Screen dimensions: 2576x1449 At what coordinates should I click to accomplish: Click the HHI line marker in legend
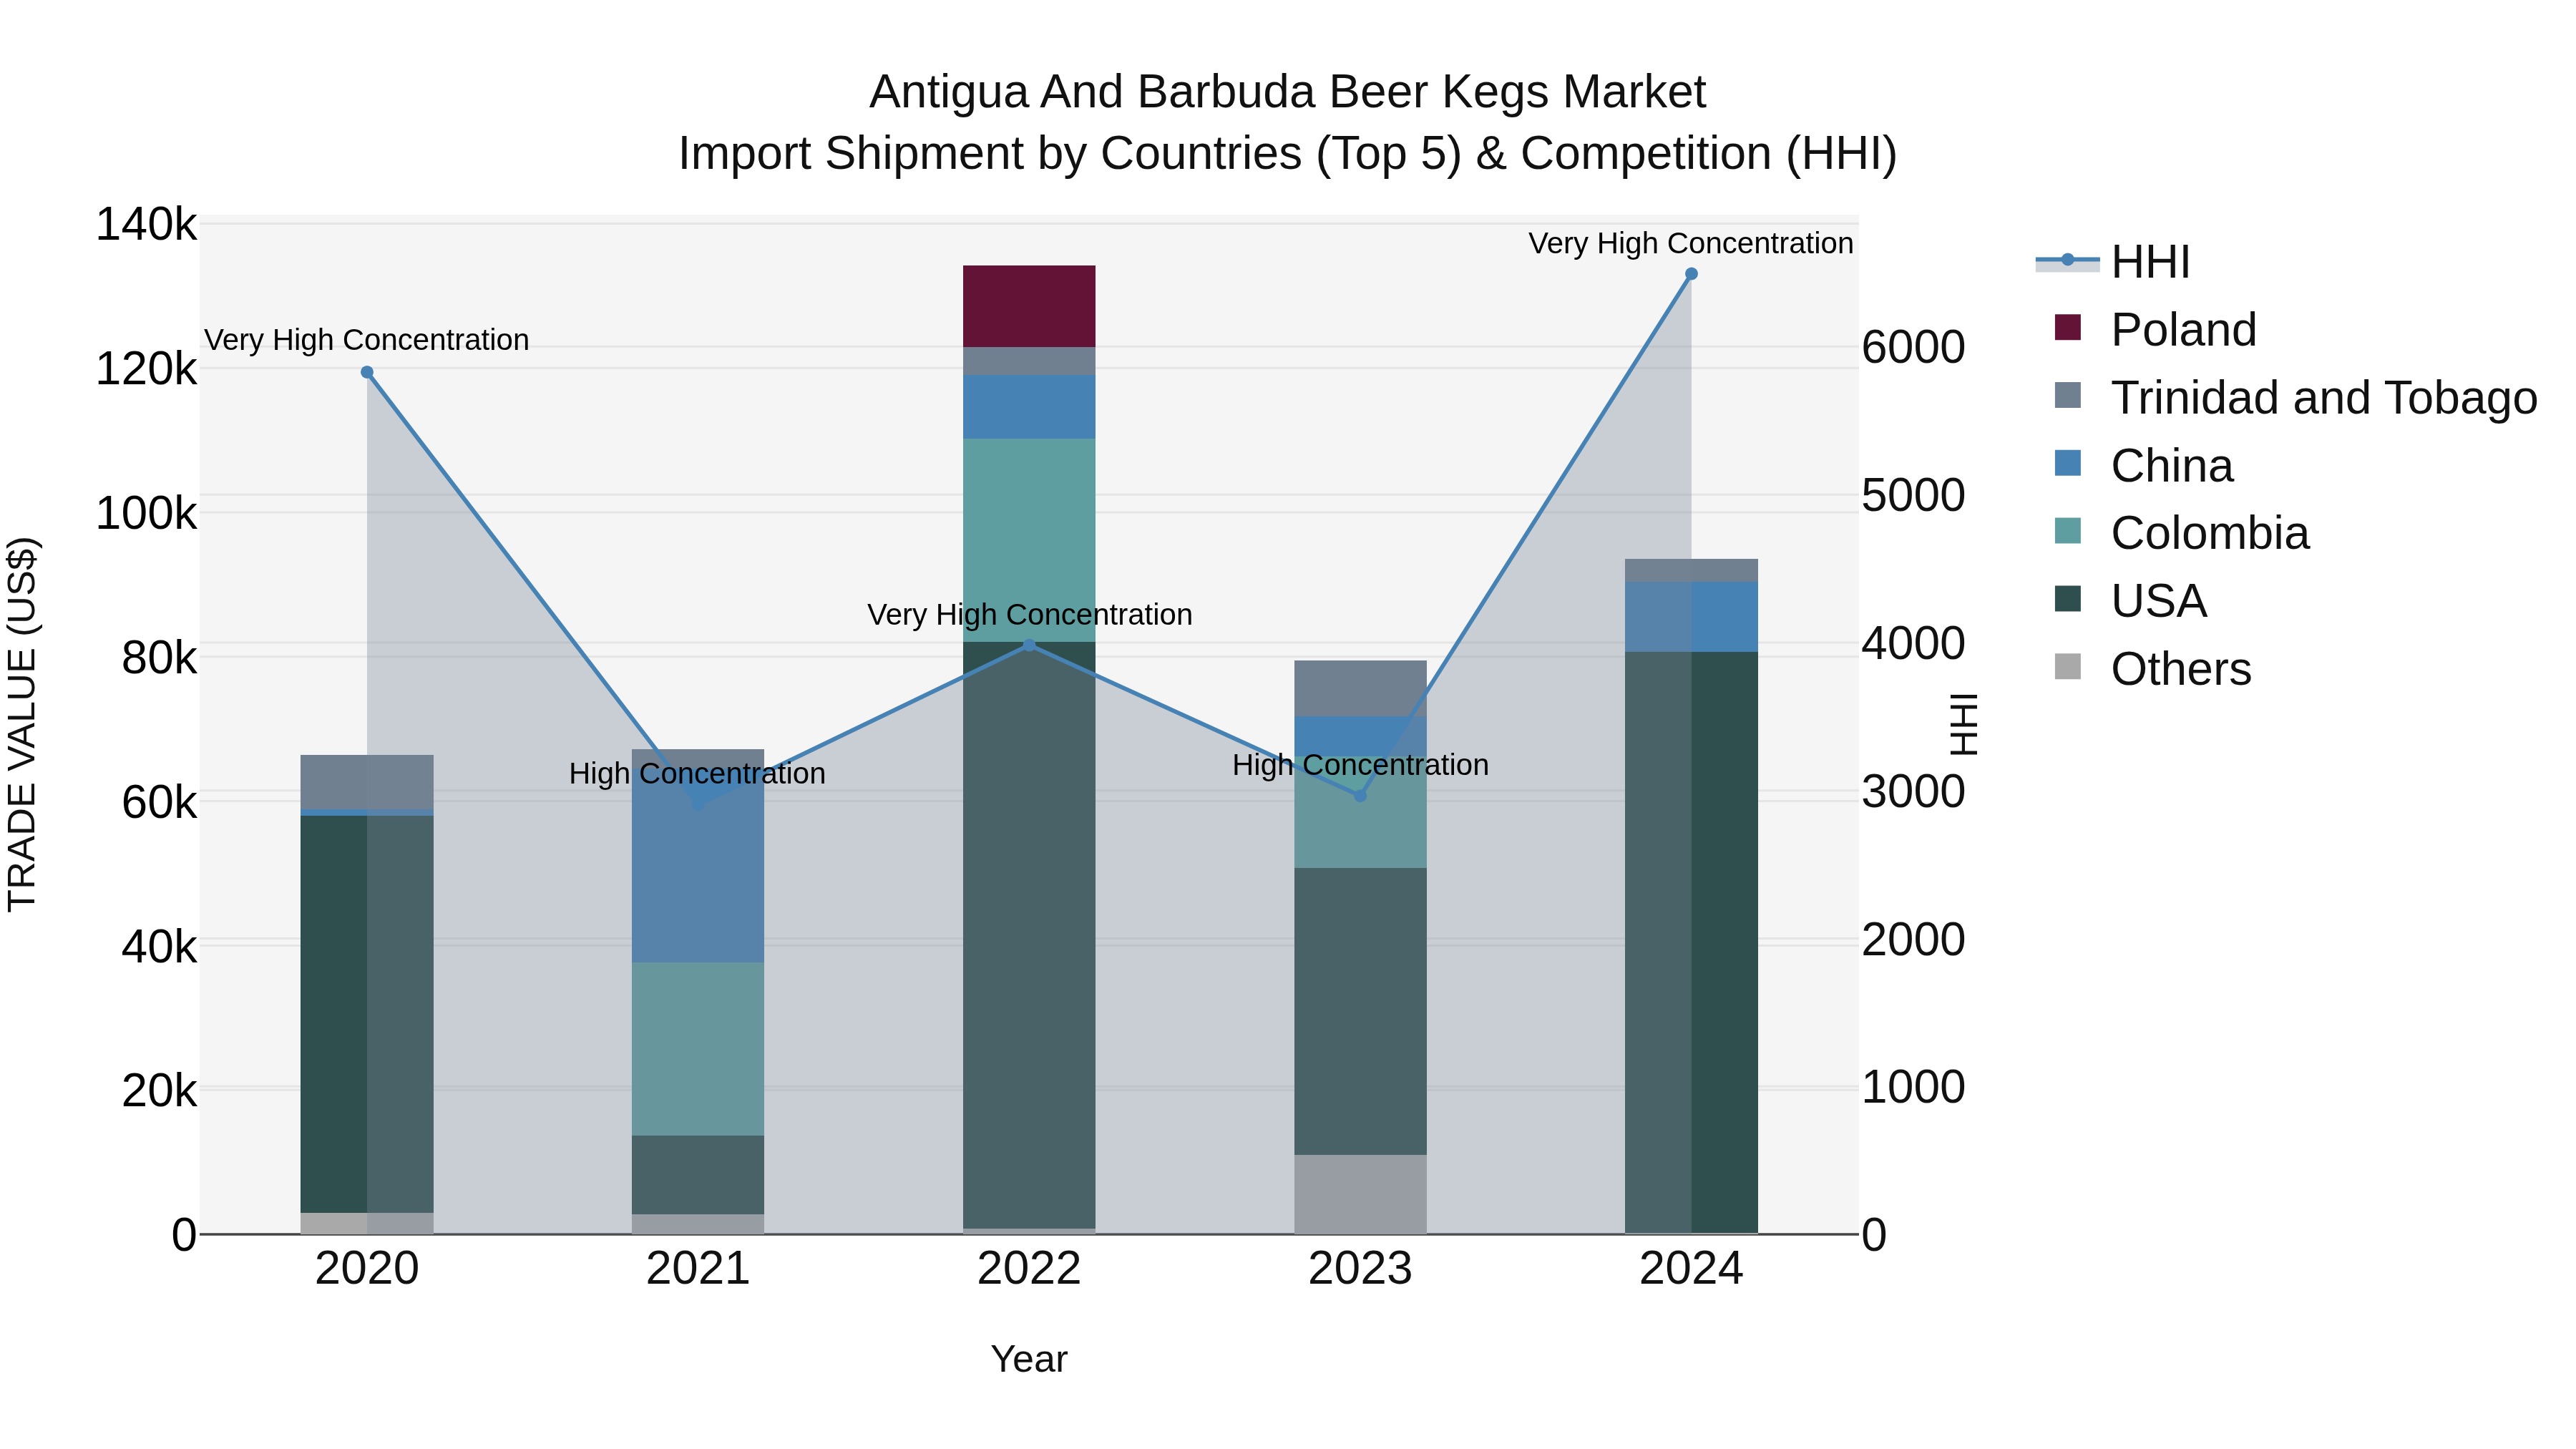[2067, 260]
